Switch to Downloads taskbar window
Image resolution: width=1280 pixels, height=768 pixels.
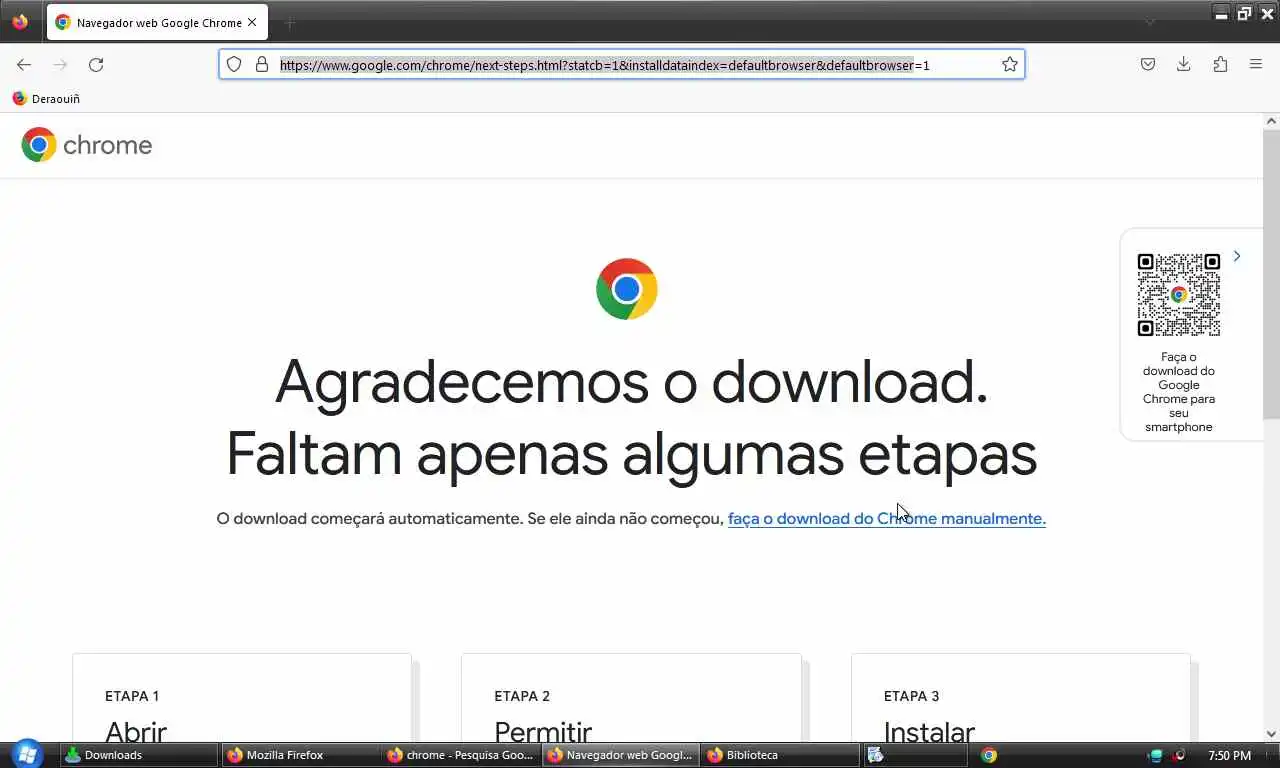coord(139,755)
